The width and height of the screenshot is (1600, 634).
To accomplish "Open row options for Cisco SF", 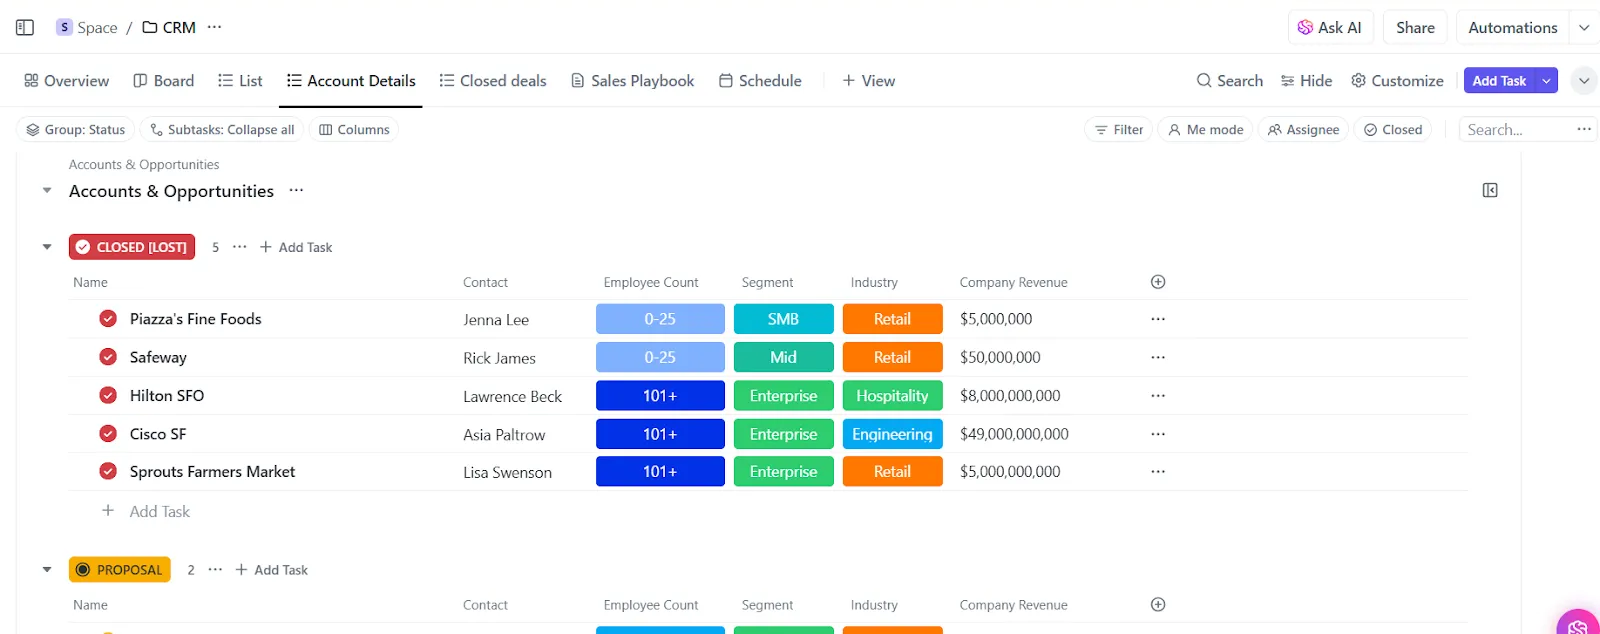I will tap(1158, 434).
